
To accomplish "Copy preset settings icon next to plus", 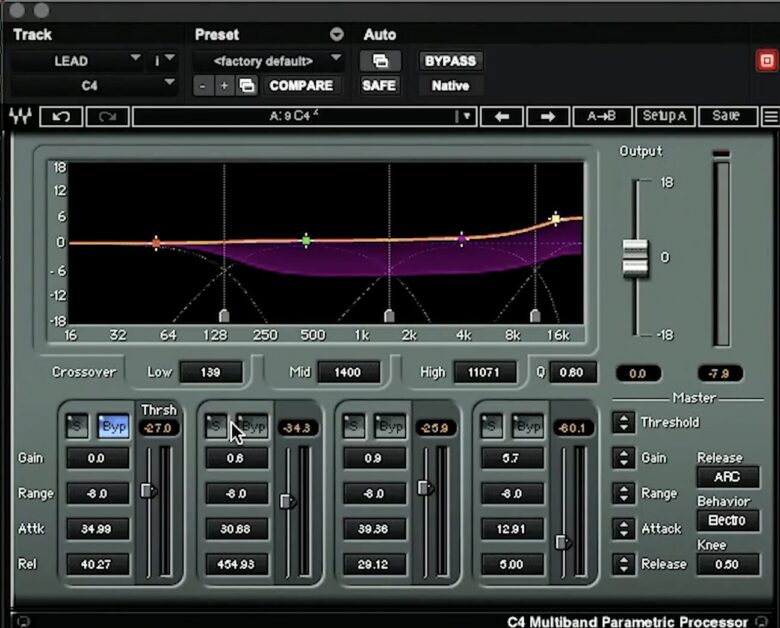I will pos(247,86).
